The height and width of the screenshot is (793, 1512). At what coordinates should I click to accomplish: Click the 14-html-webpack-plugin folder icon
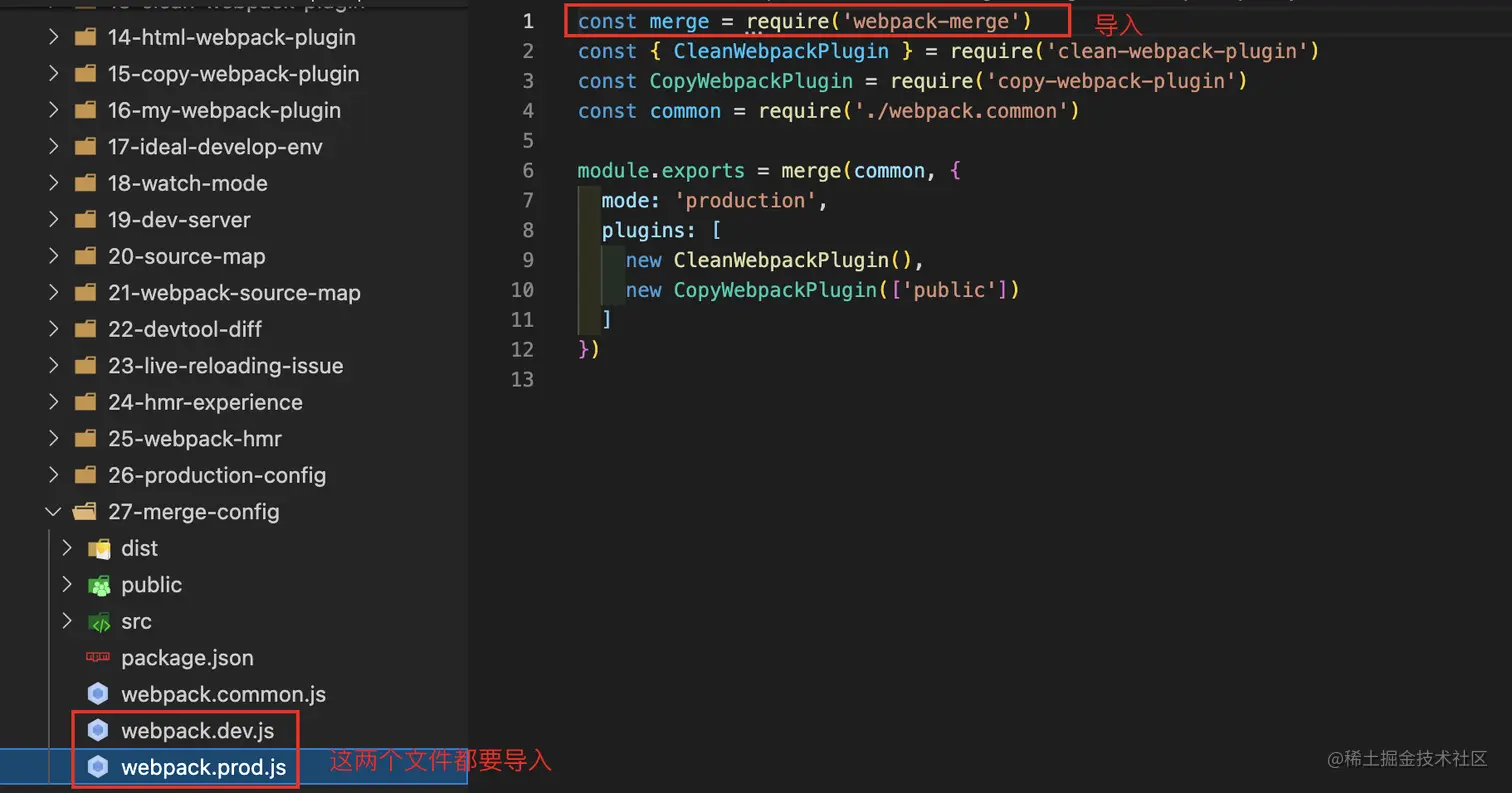(85, 38)
